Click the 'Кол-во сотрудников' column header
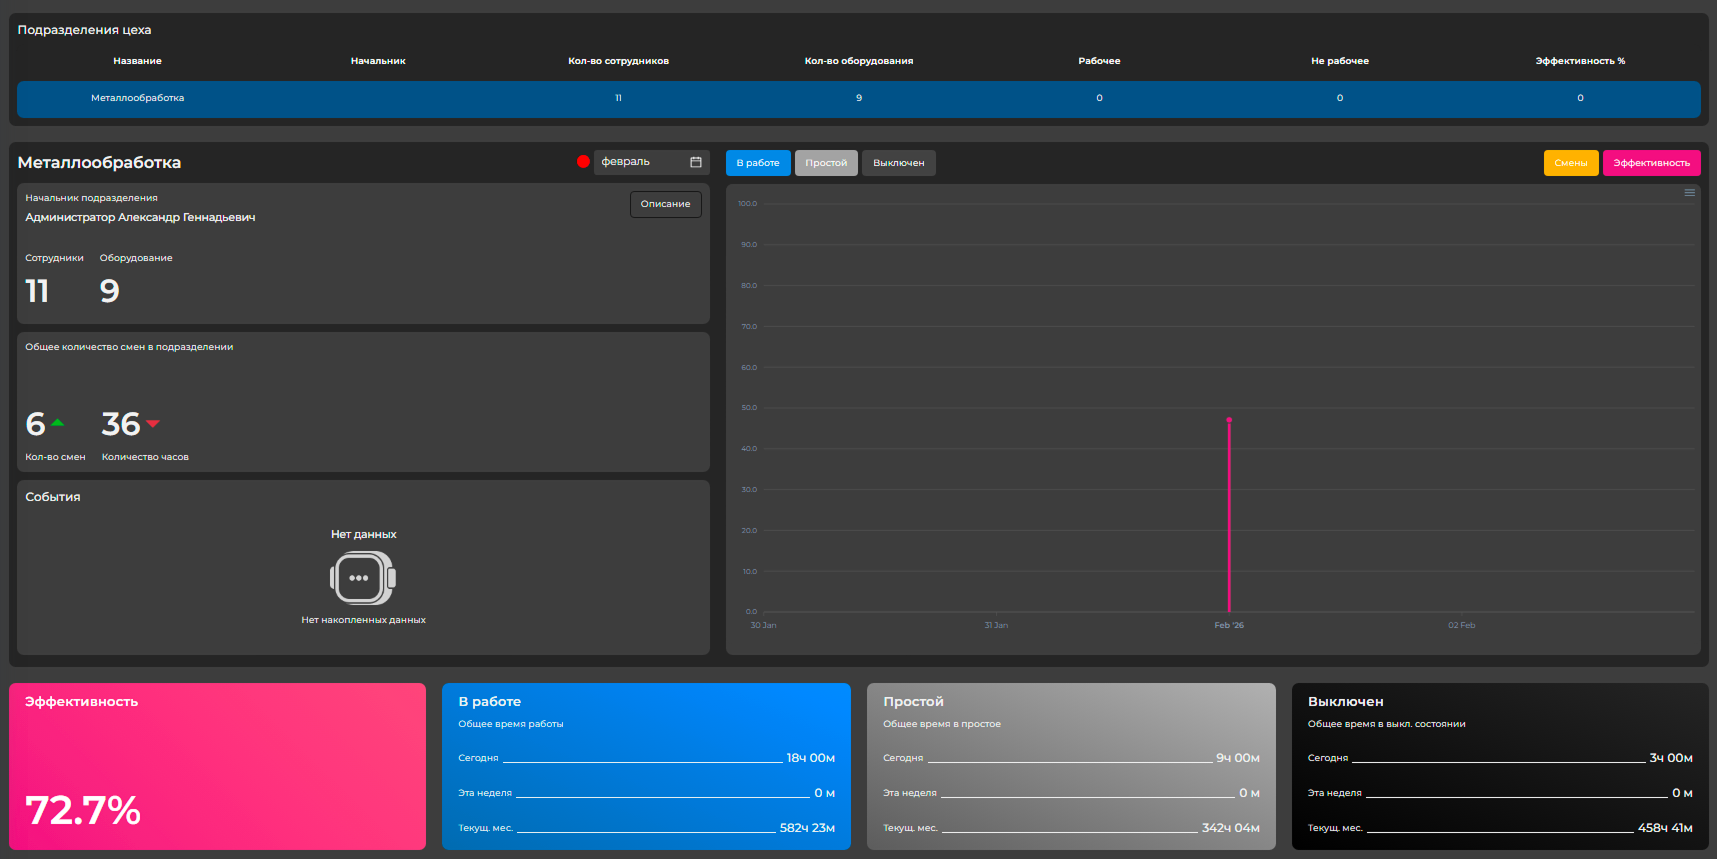The height and width of the screenshot is (859, 1717). point(618,61)
